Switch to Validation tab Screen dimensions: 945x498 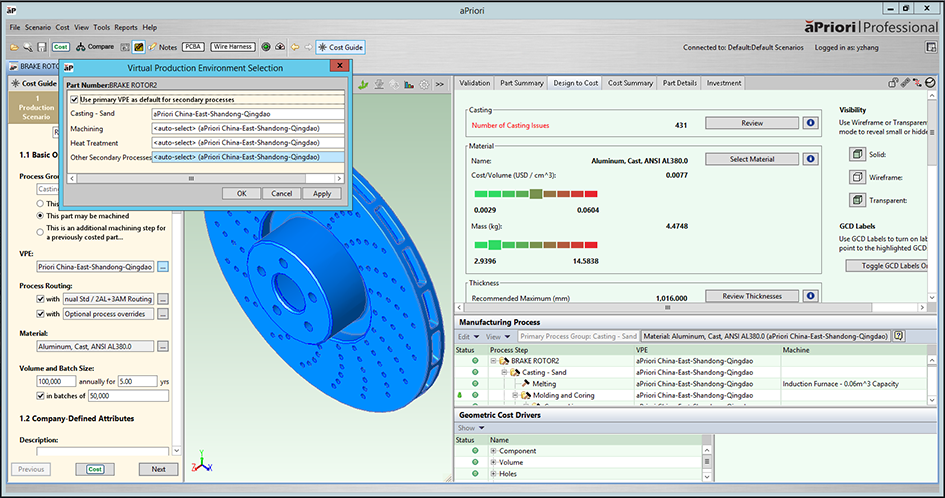(474, 83)
